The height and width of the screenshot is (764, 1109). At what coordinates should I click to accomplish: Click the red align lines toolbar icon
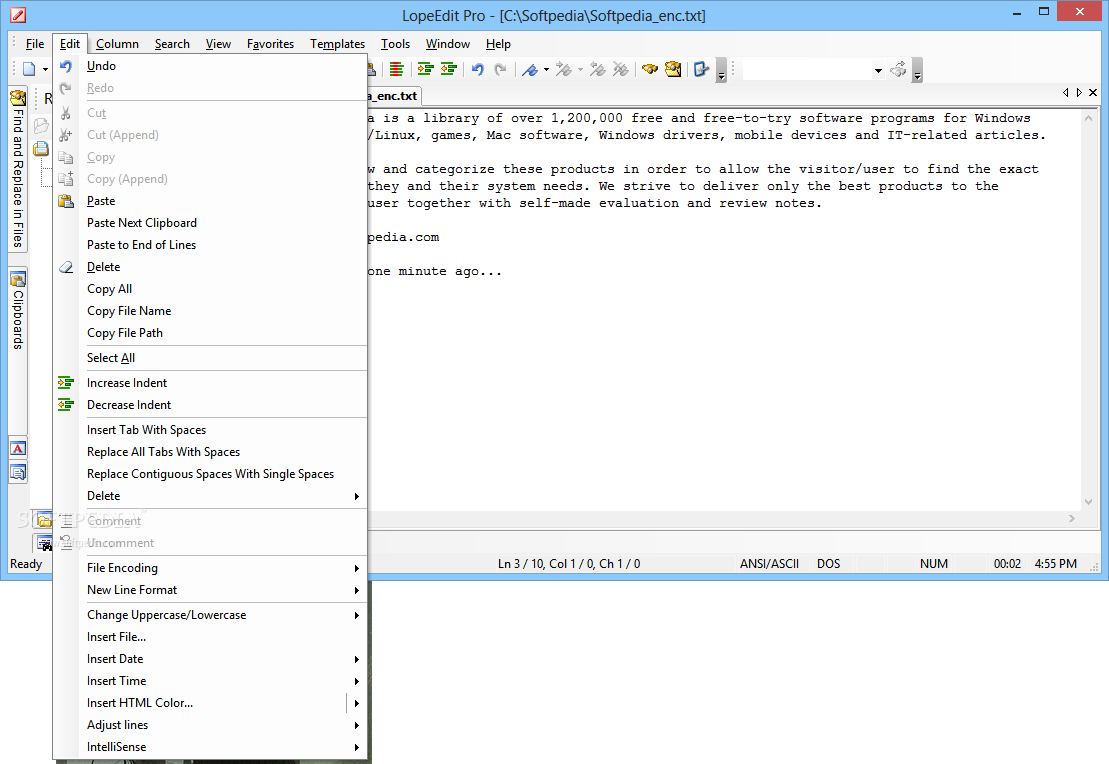pyautogui.click(x=397, y=69)
